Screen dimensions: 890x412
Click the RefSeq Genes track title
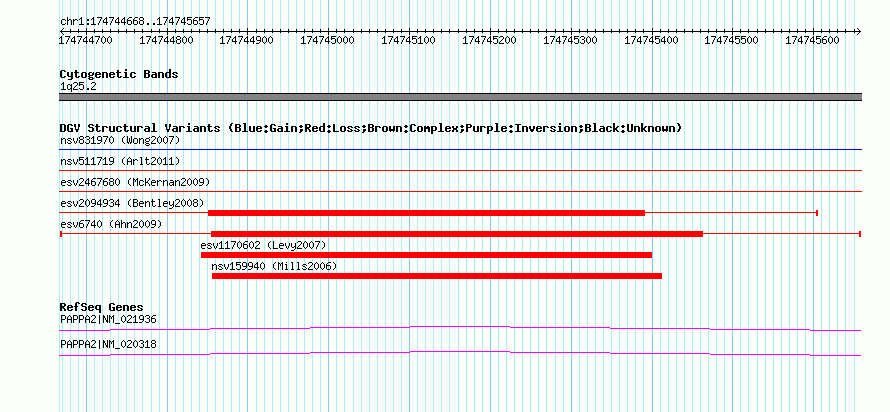[x=102, y=308]
